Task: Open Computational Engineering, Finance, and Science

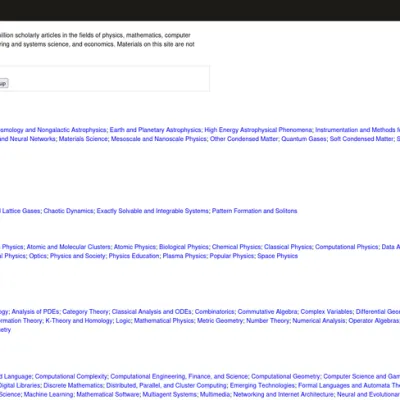Action: (179, 376)
